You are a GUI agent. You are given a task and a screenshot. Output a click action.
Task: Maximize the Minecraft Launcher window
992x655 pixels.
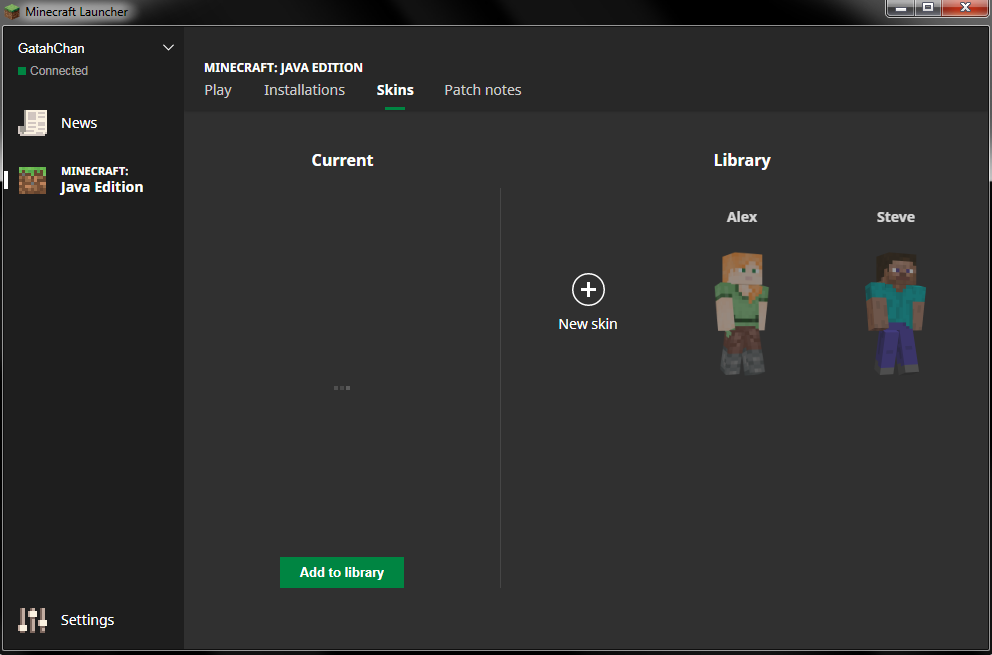(928, 8)
